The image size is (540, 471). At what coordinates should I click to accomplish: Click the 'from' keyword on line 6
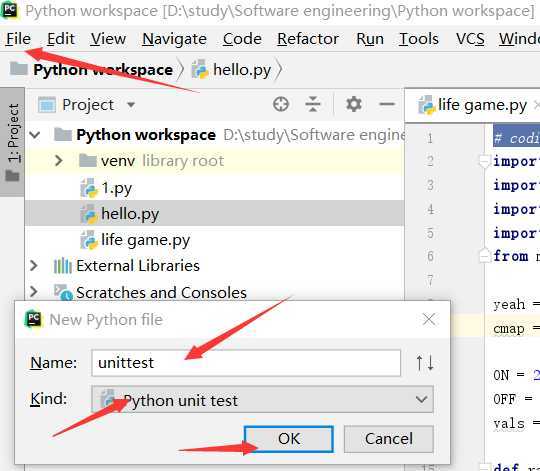tap(510, 257)
